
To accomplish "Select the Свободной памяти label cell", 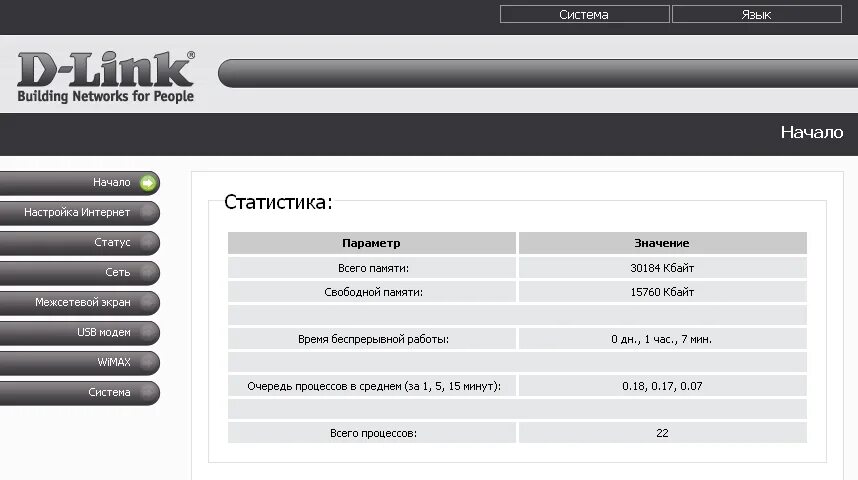I will click(x=372, y=292).
